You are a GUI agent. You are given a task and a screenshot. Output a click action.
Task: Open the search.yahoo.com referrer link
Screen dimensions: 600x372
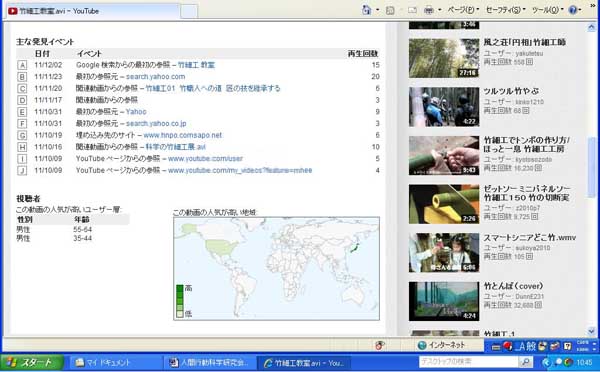click(155, 77)
